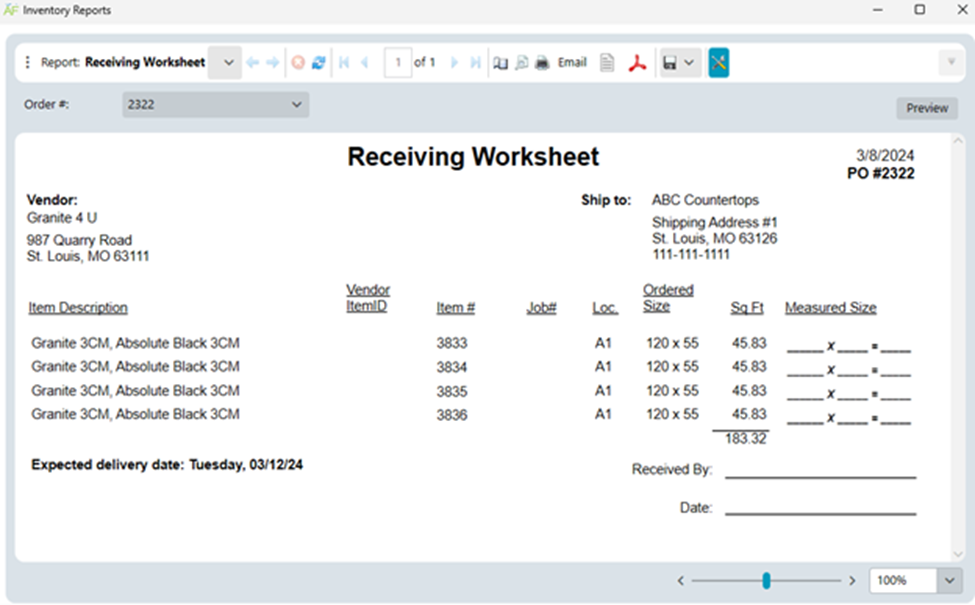Image resolution: width=975 pixels, height=605 pixels.
Task: Click the plain document page icon
Action: [x=607, y=62]
